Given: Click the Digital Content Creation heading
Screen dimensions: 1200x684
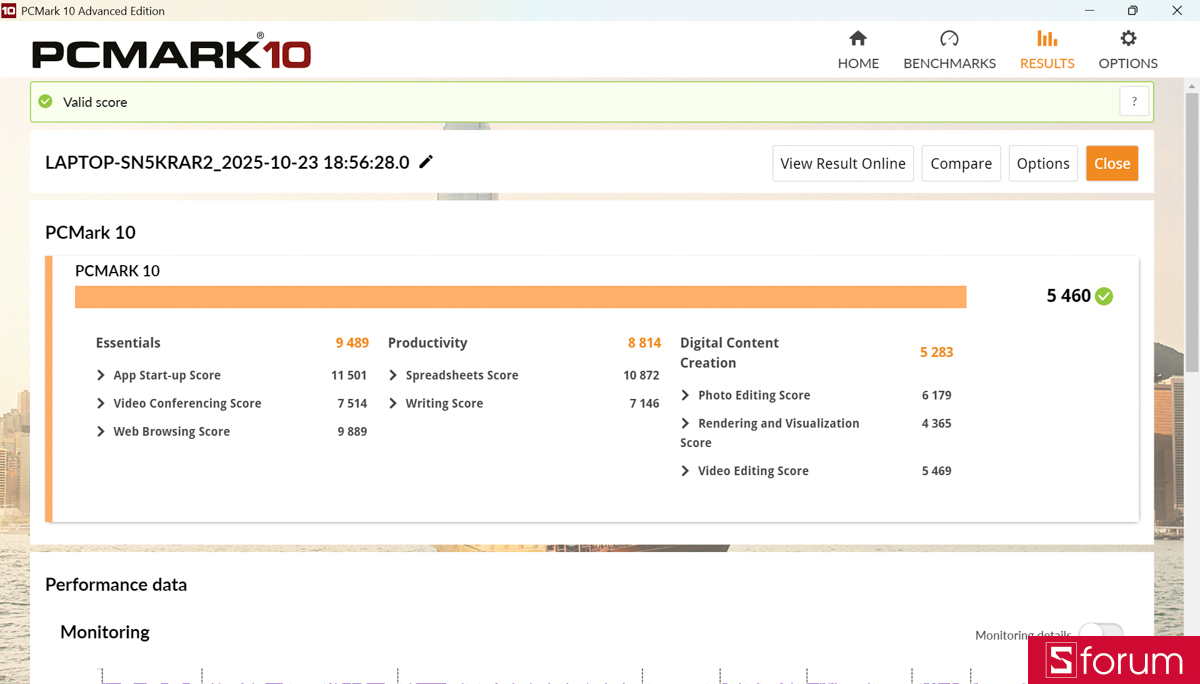Looking at the screenshot, I should coord(729,352).
